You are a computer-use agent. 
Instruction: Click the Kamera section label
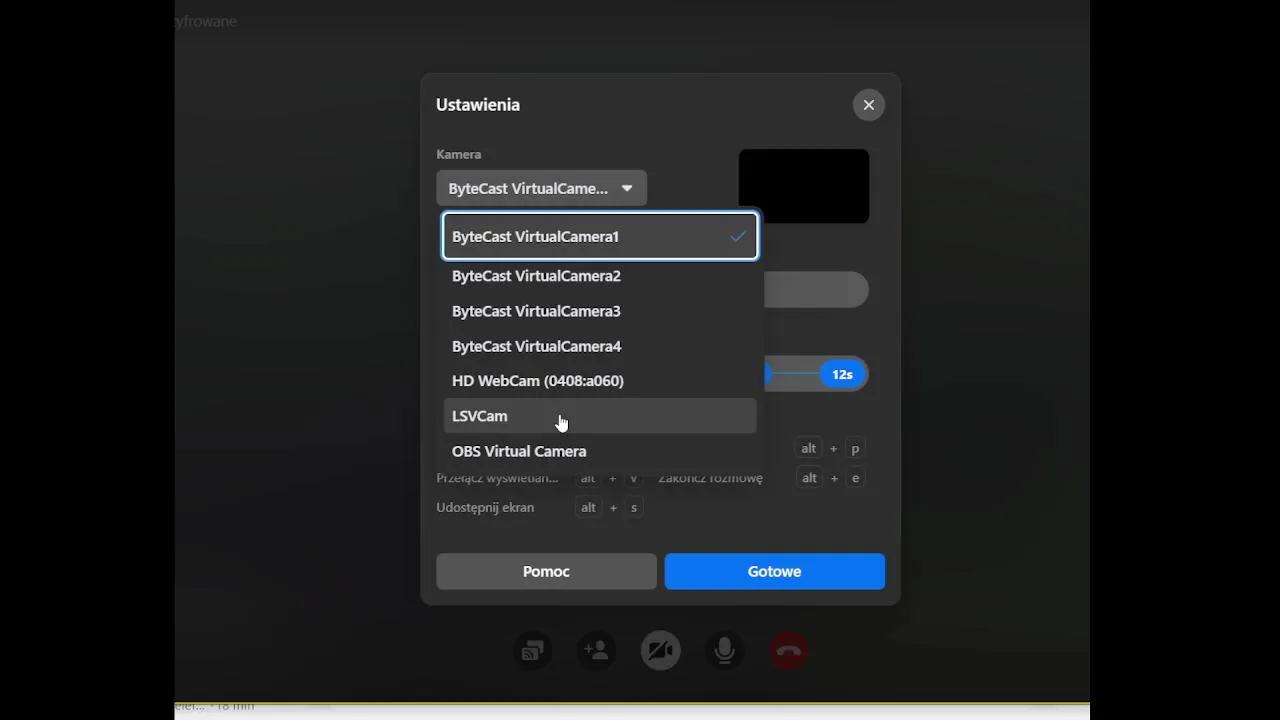click(x=459, y=154)
